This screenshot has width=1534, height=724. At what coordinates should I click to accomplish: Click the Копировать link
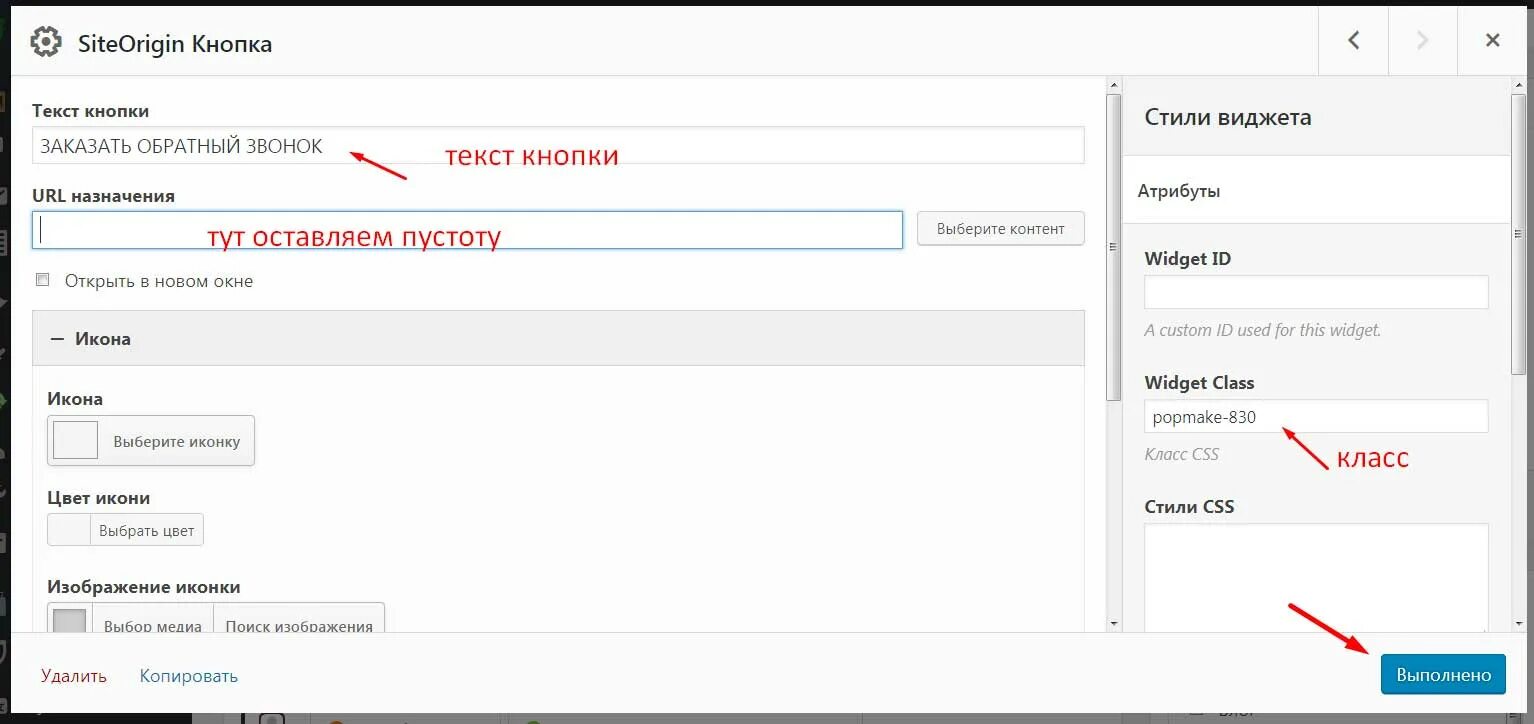189,676
